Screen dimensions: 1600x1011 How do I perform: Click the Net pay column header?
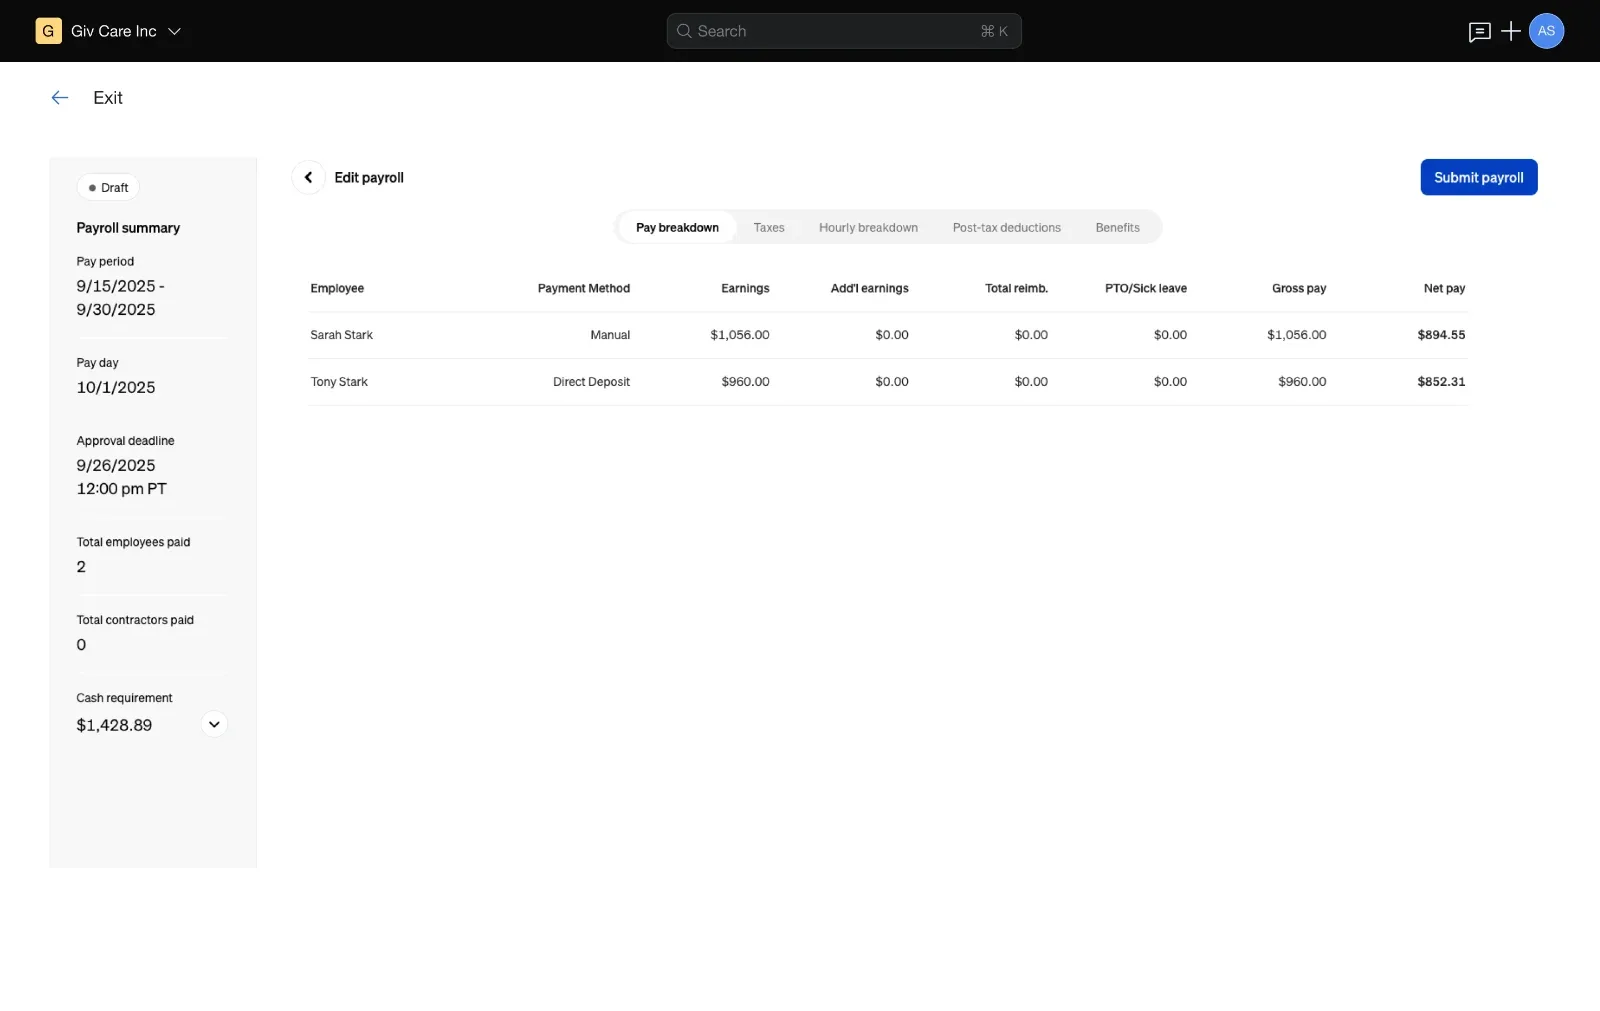(1444, 288)
